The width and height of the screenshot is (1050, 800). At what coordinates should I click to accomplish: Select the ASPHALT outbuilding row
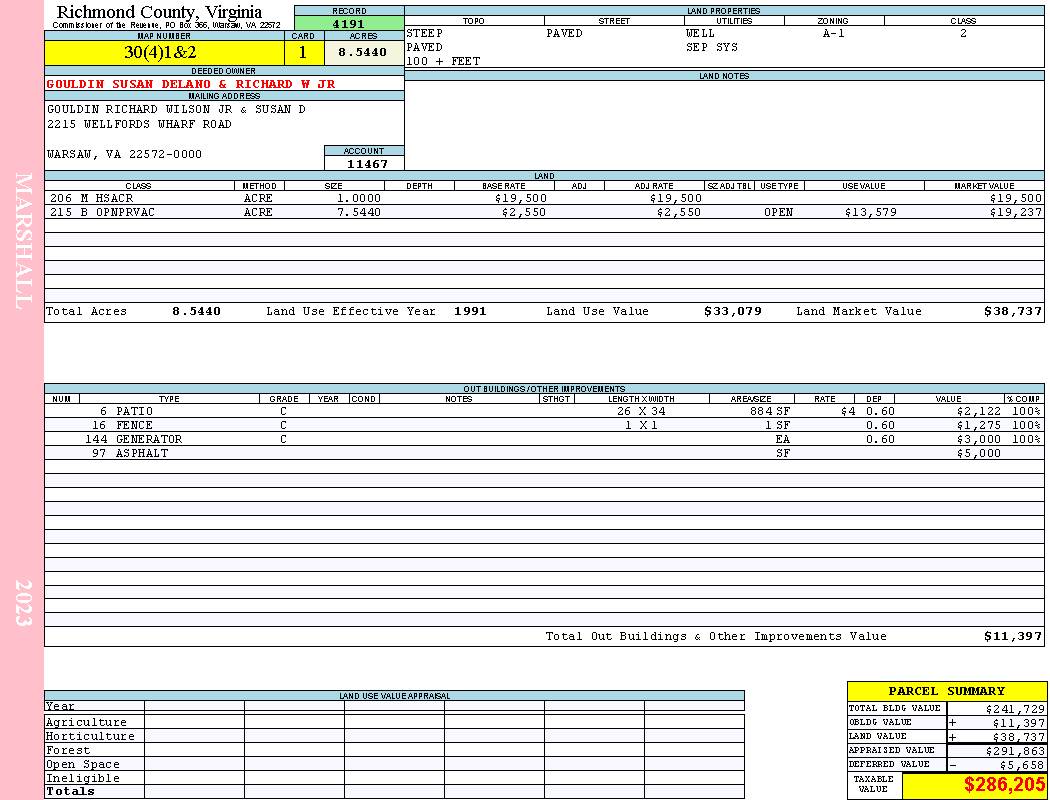pyautogui.click(x=544, y=454)
